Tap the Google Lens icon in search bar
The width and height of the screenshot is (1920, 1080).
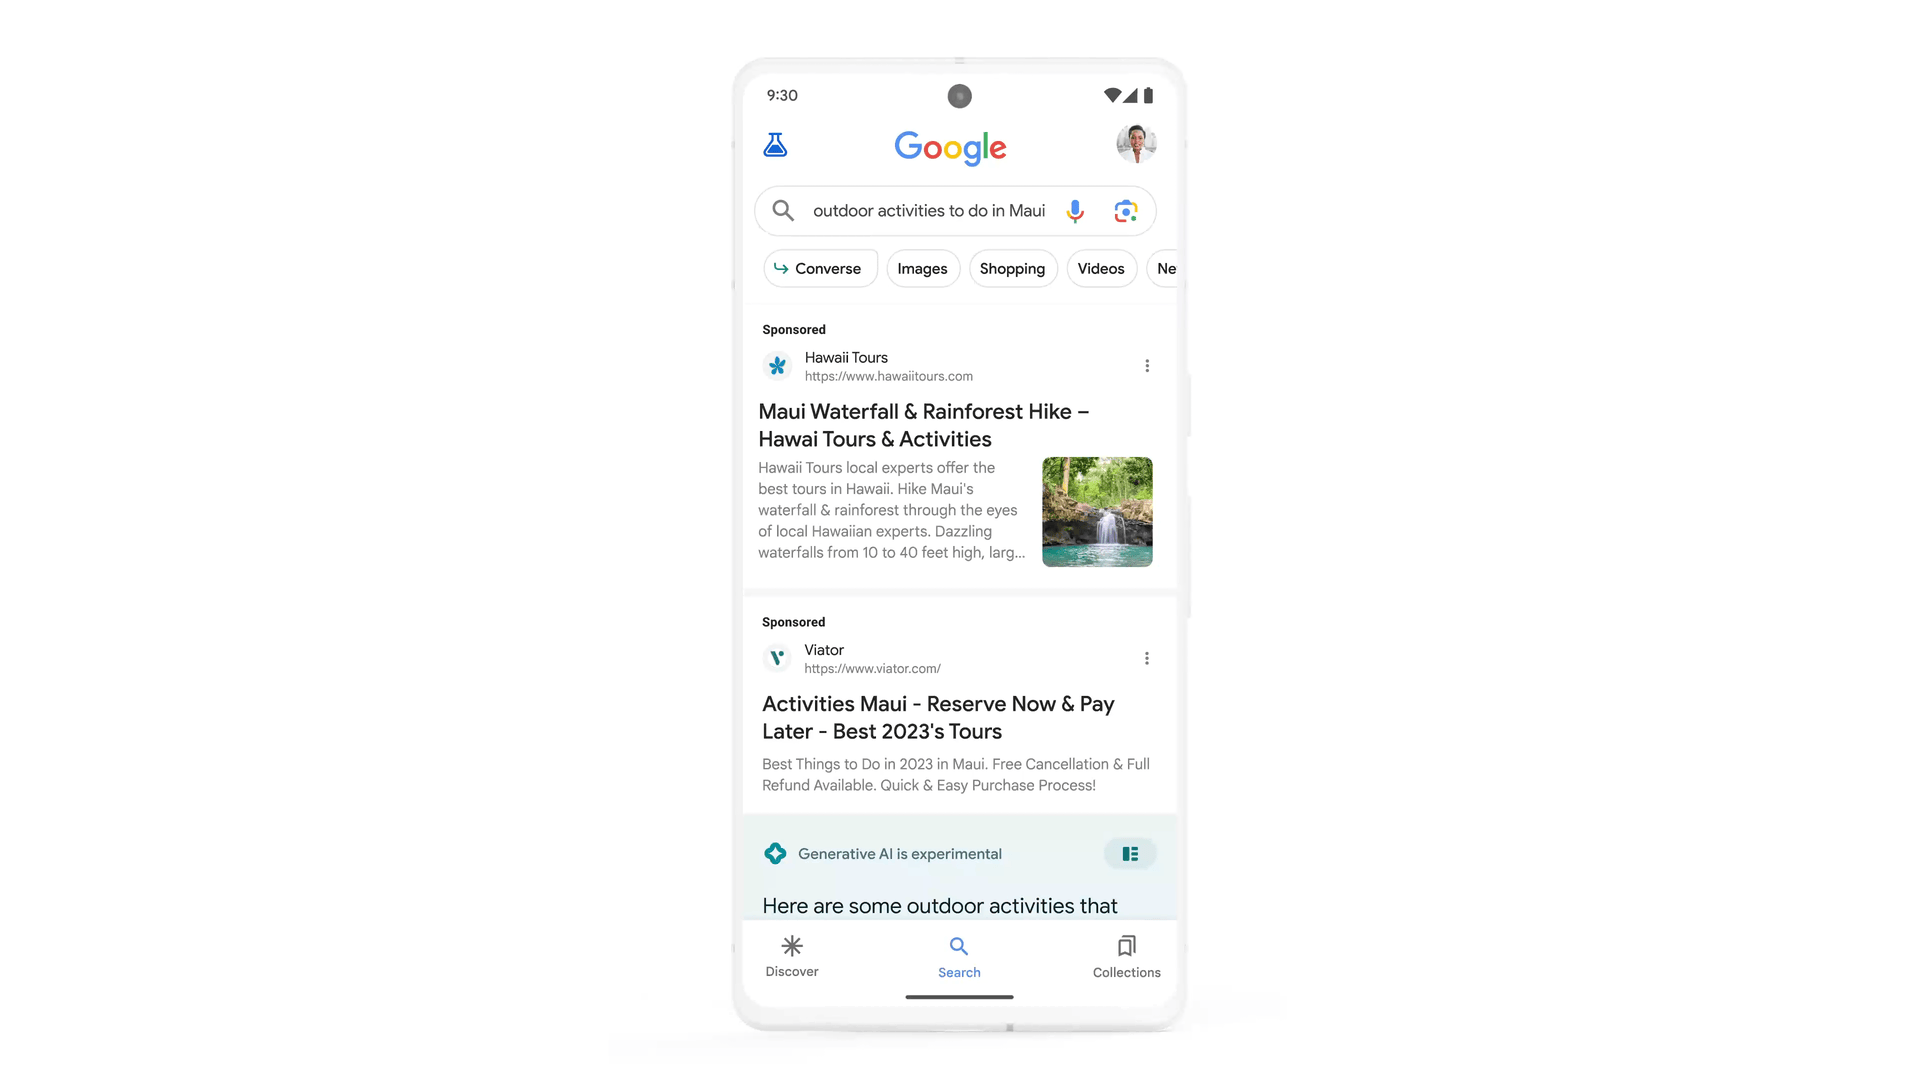[x=1126, y=211]
